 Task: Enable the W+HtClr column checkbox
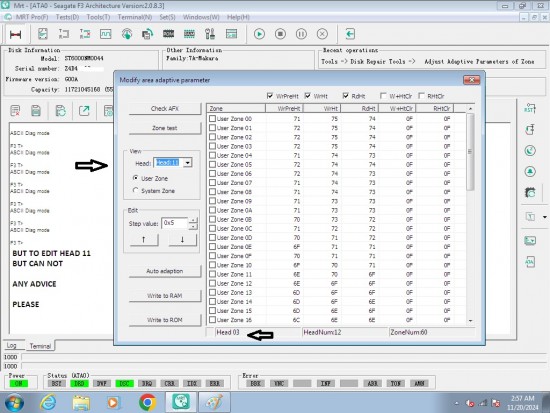[383, 96]
